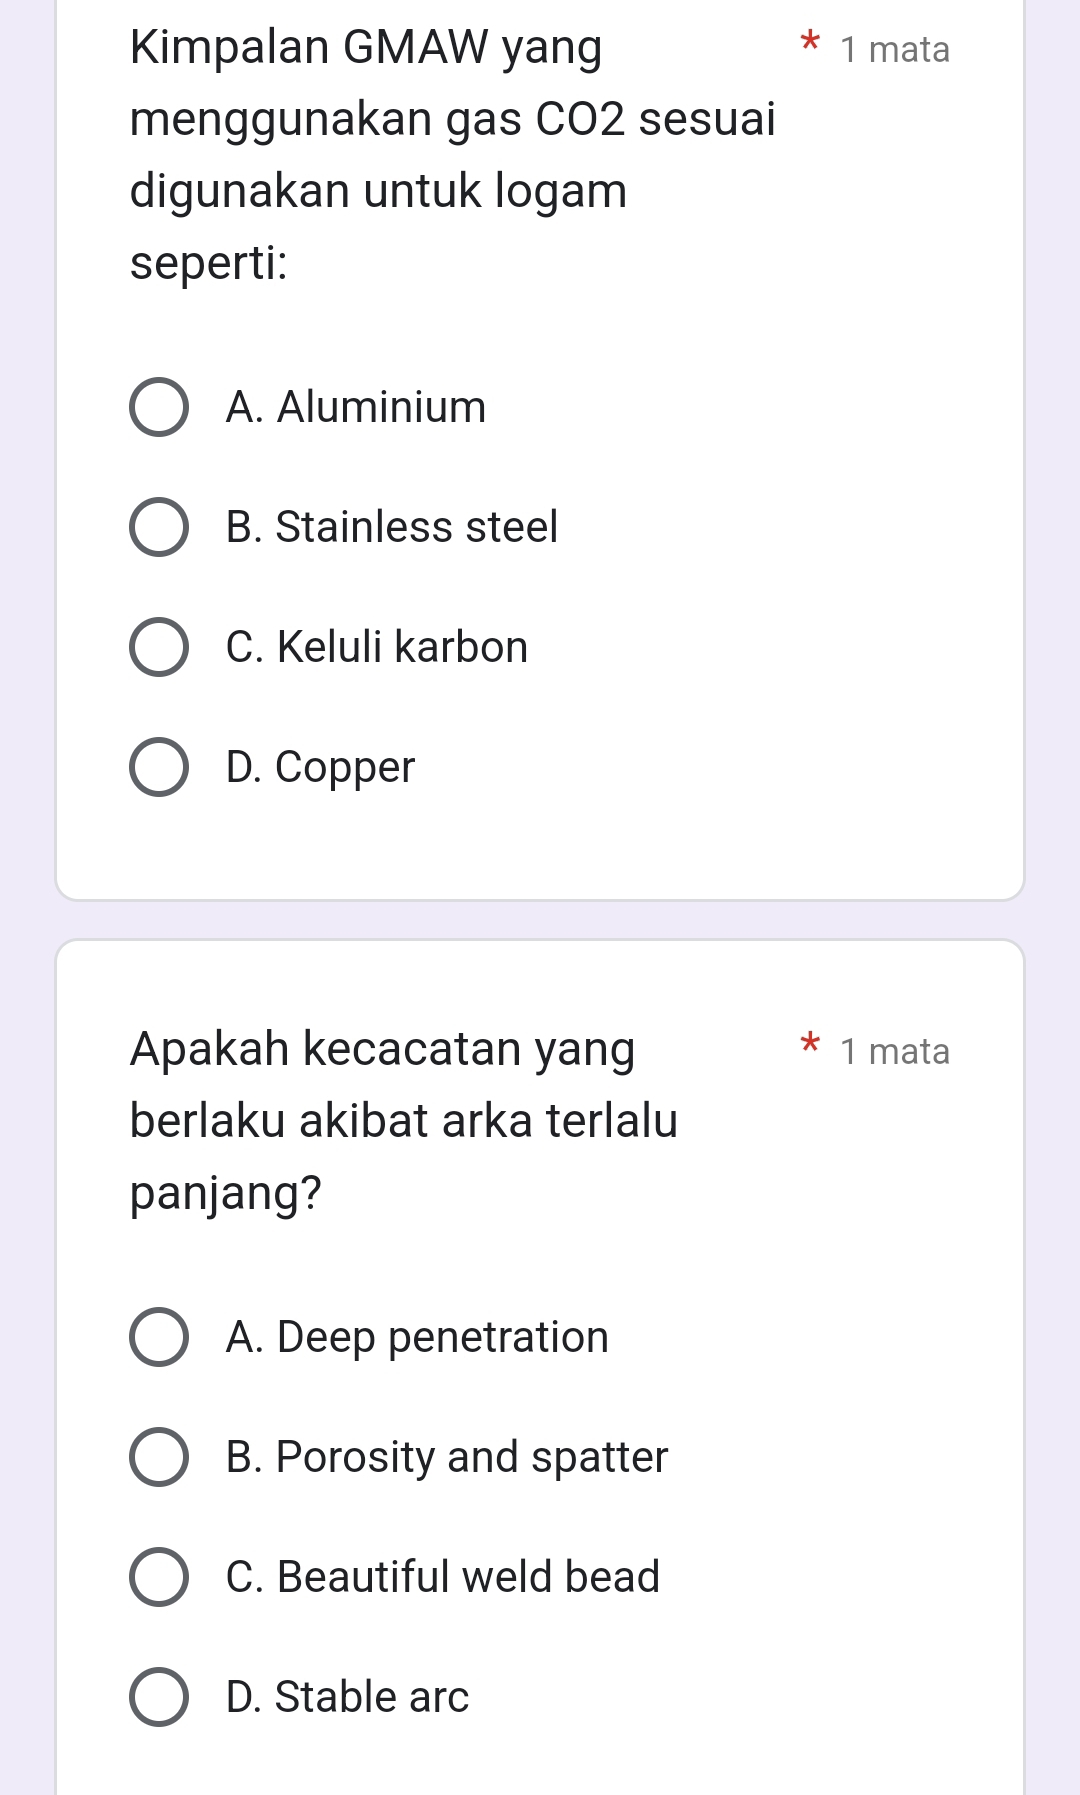Click the 'A. Aluminium' option text
This screenshot has height=1795, width=1080.
coord(356,407)
